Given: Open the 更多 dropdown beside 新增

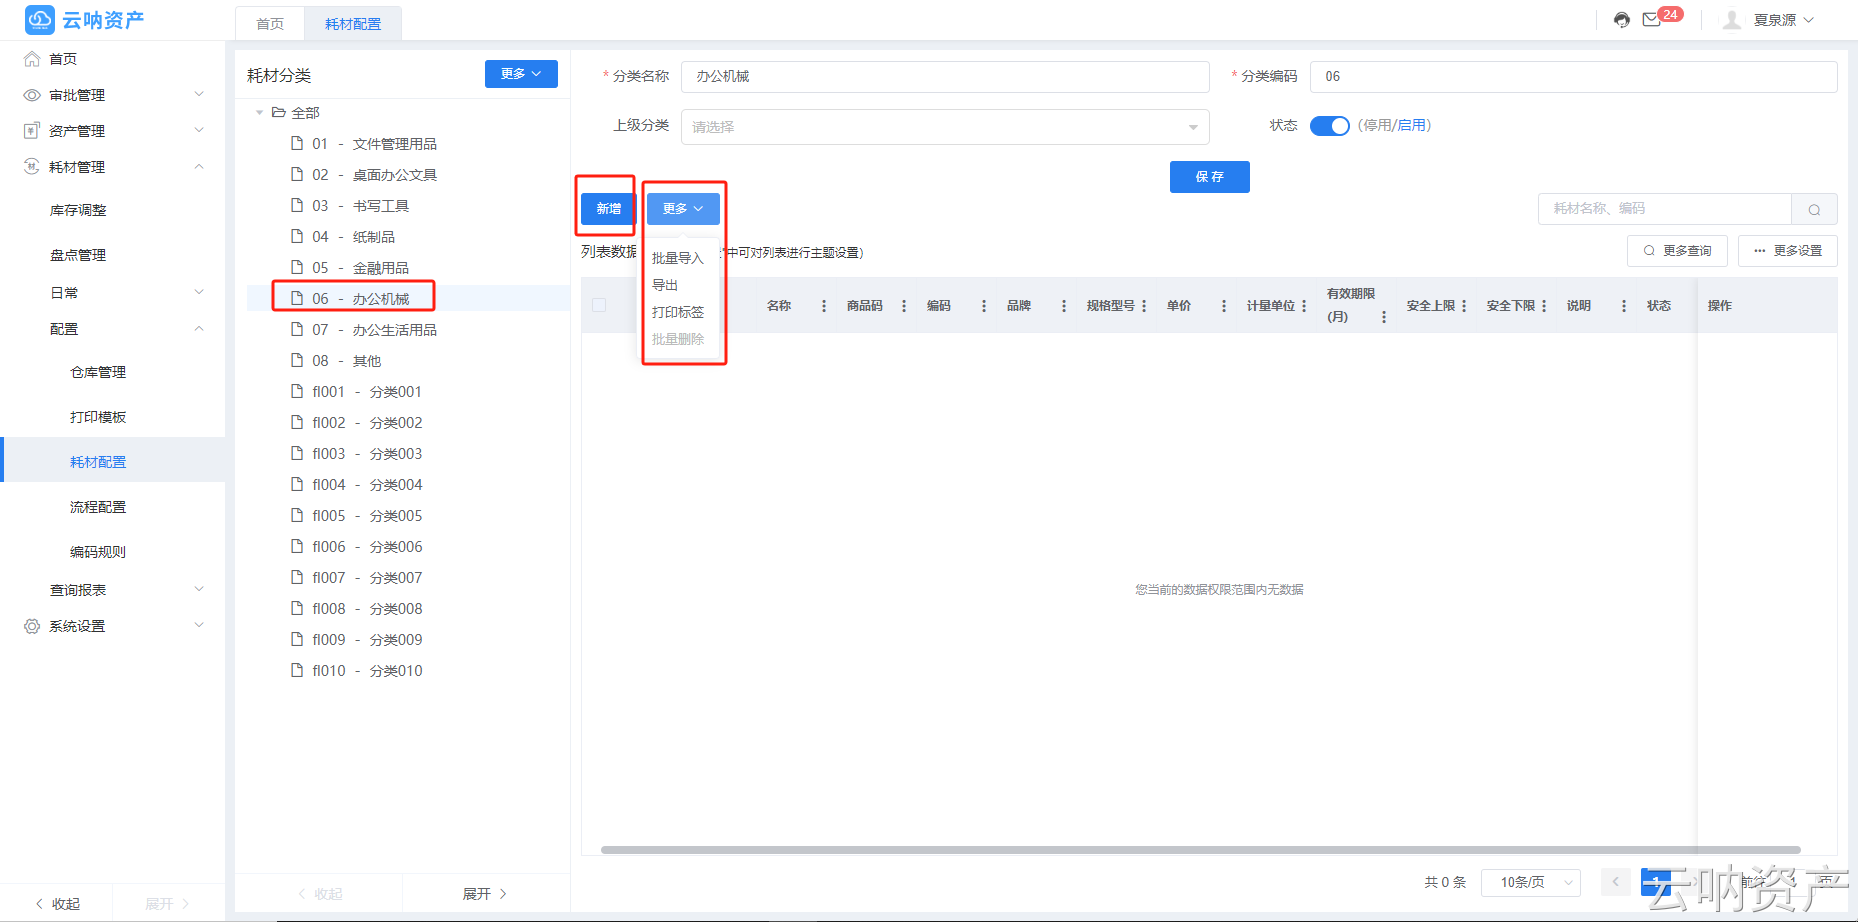Looking at the screenshot, I should click(x=683, y=209).
